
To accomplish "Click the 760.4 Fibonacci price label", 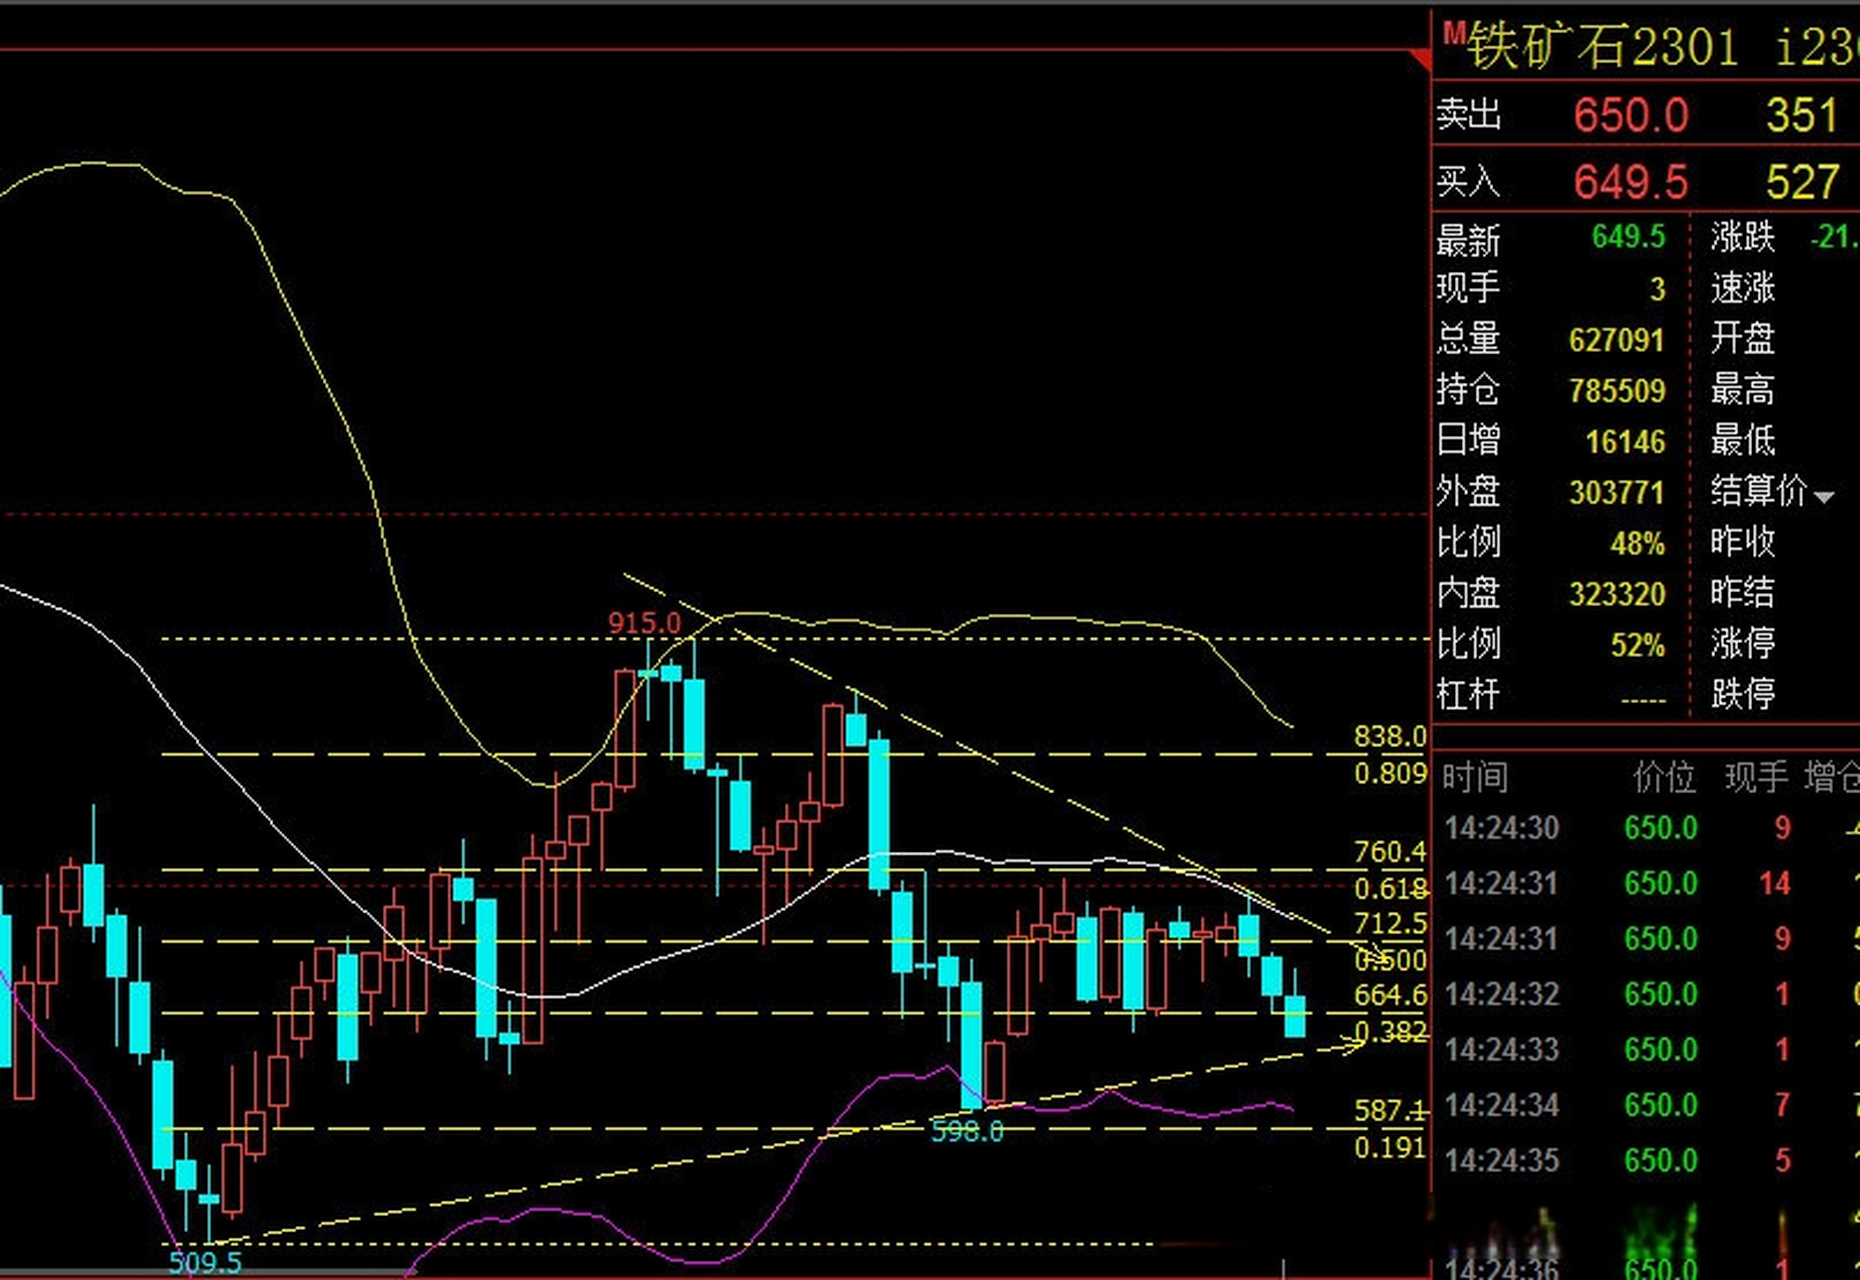I will click(1390, 852).
